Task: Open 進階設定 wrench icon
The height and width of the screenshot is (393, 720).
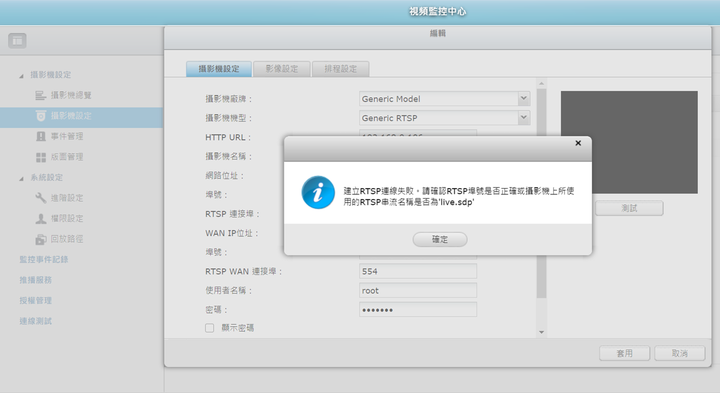Action: 41,198
